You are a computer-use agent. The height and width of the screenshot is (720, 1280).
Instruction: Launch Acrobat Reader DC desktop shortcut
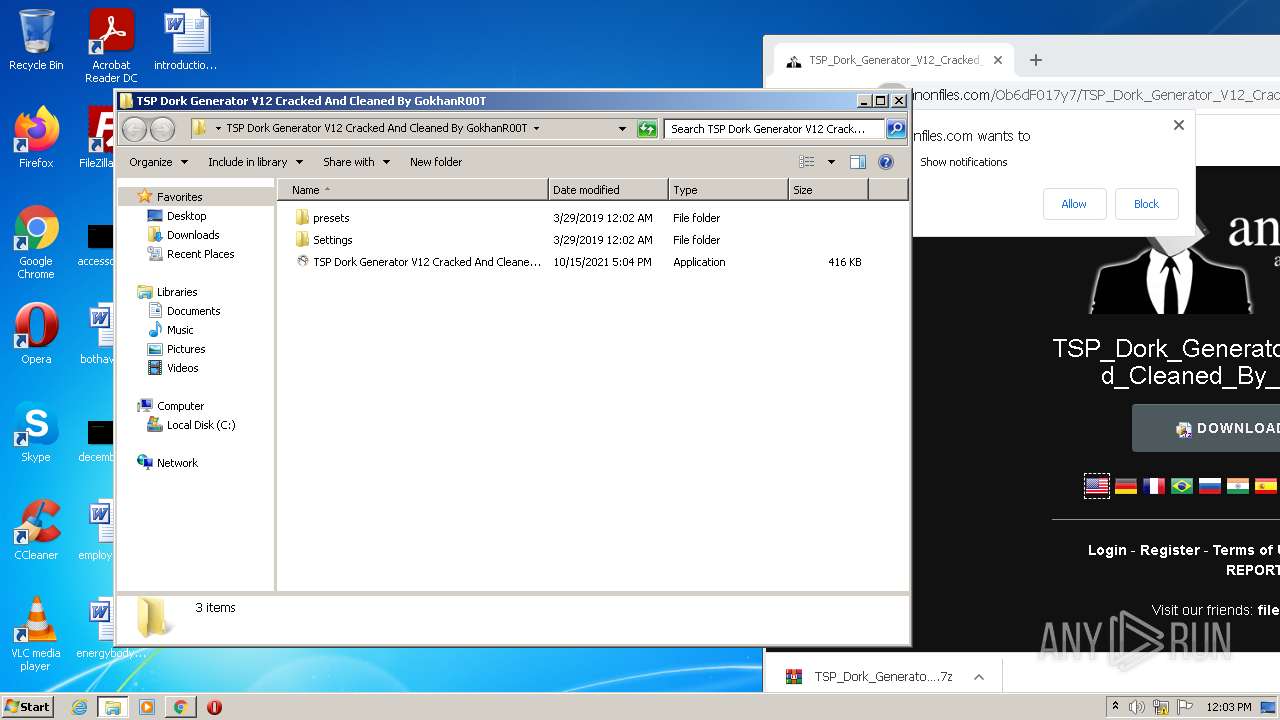tap(111, 47)
